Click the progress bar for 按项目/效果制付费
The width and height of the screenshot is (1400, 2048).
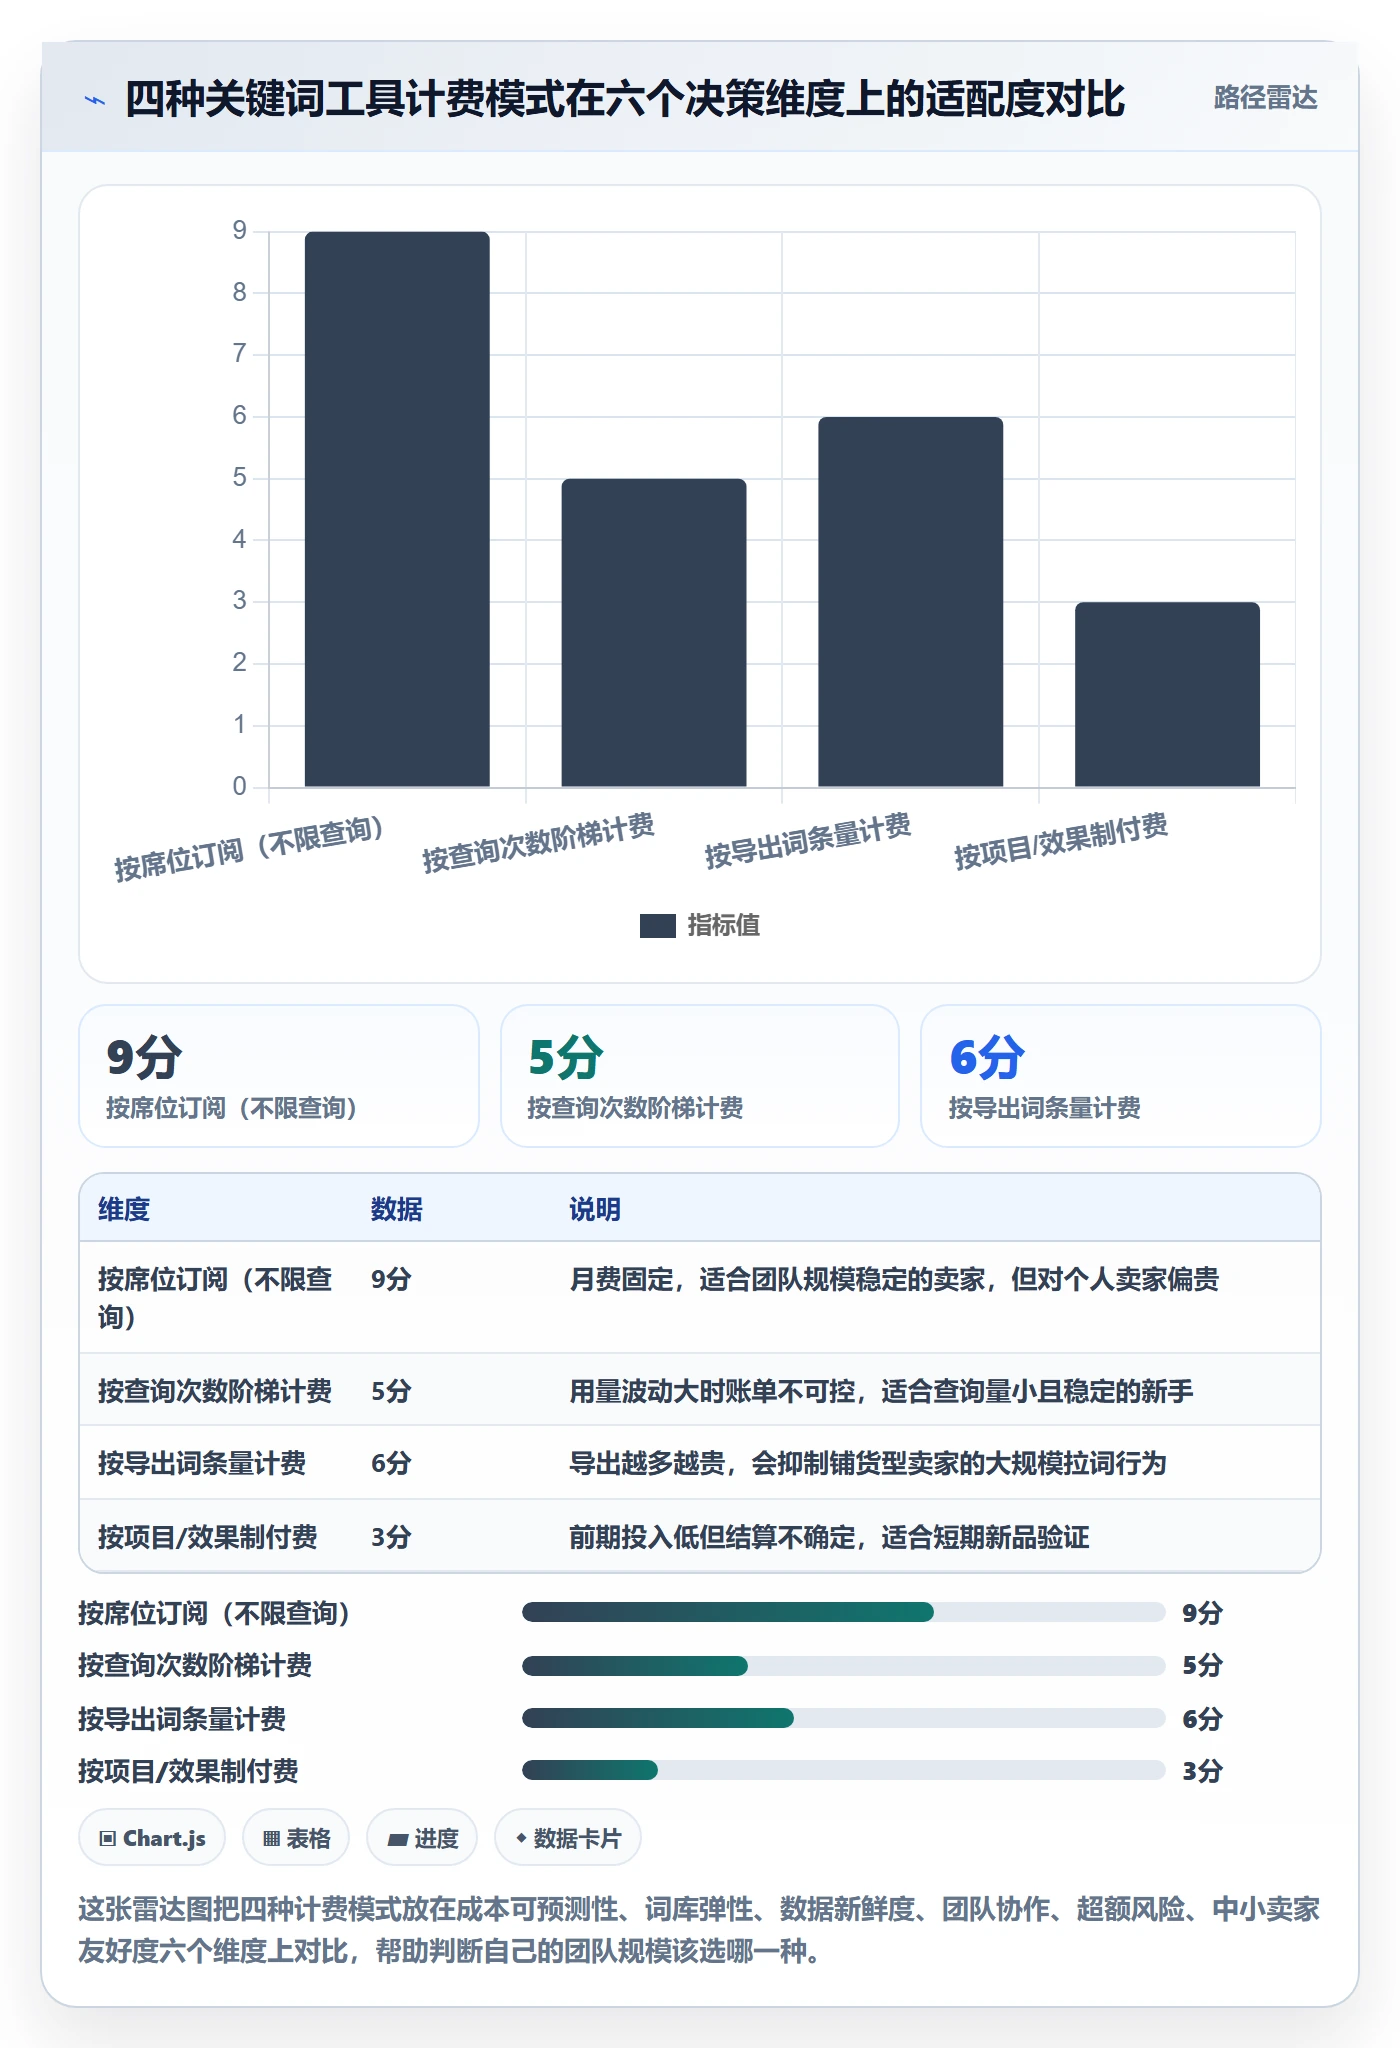[844, 1770]
